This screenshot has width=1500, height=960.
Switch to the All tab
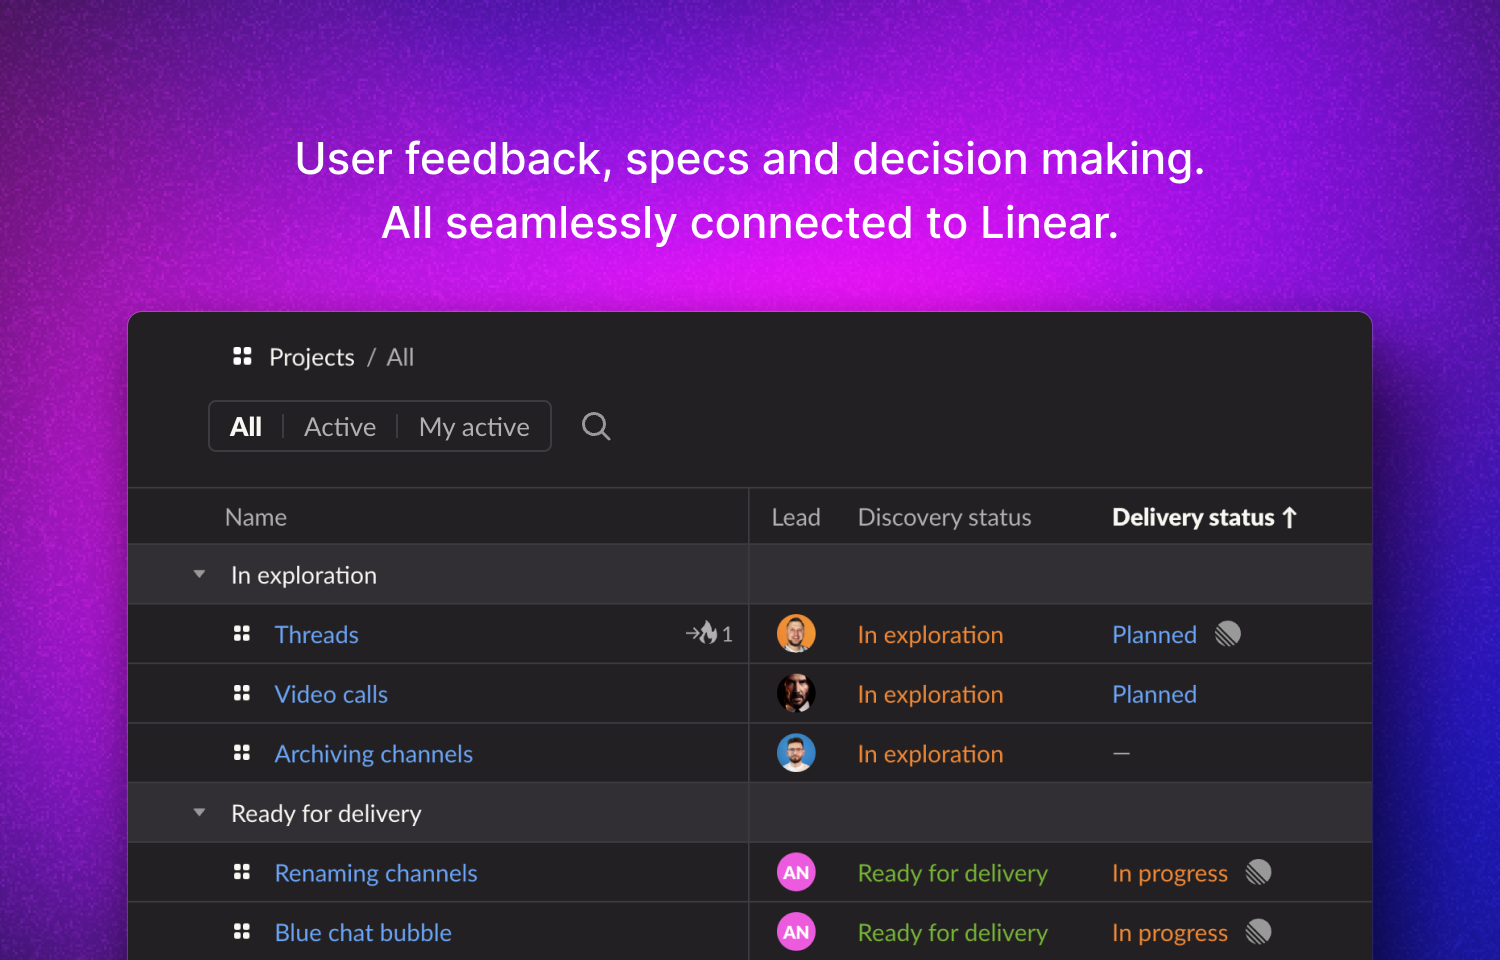click(246, 427)
